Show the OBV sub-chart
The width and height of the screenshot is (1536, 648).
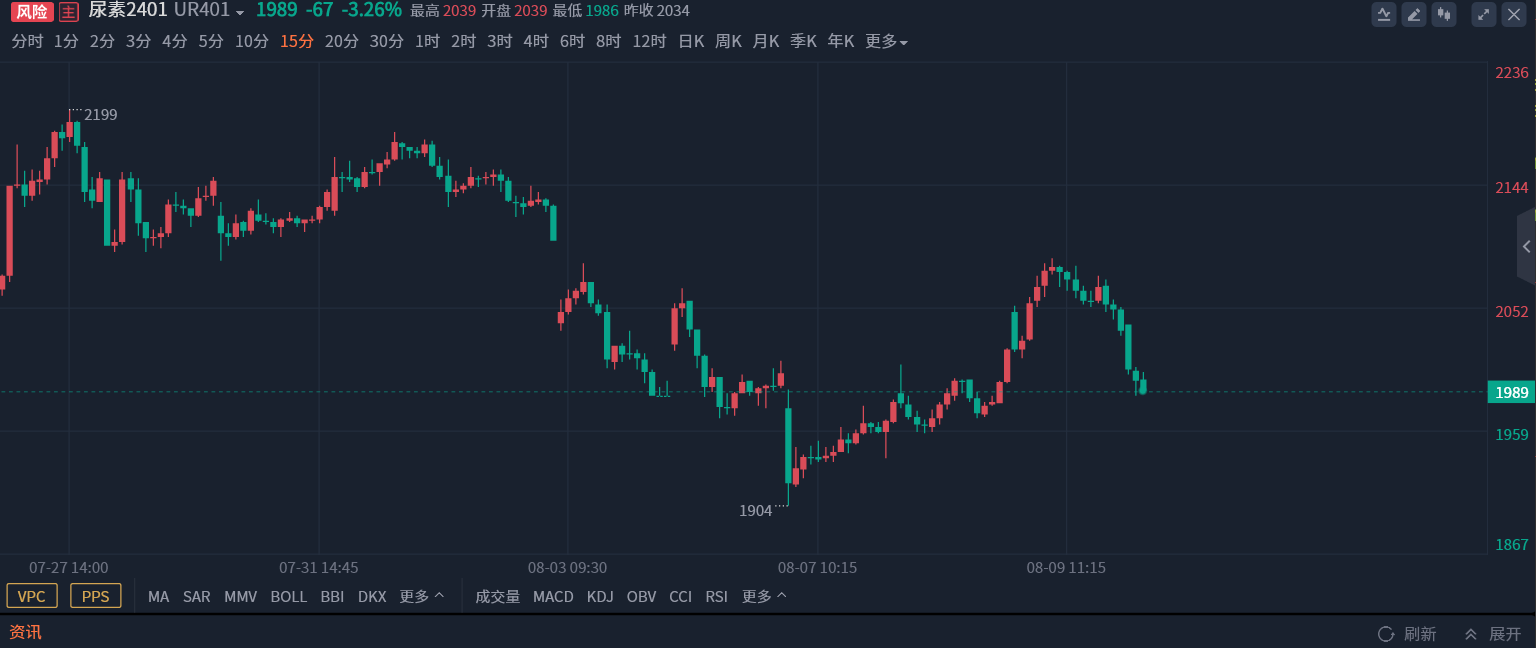point(641,597)
